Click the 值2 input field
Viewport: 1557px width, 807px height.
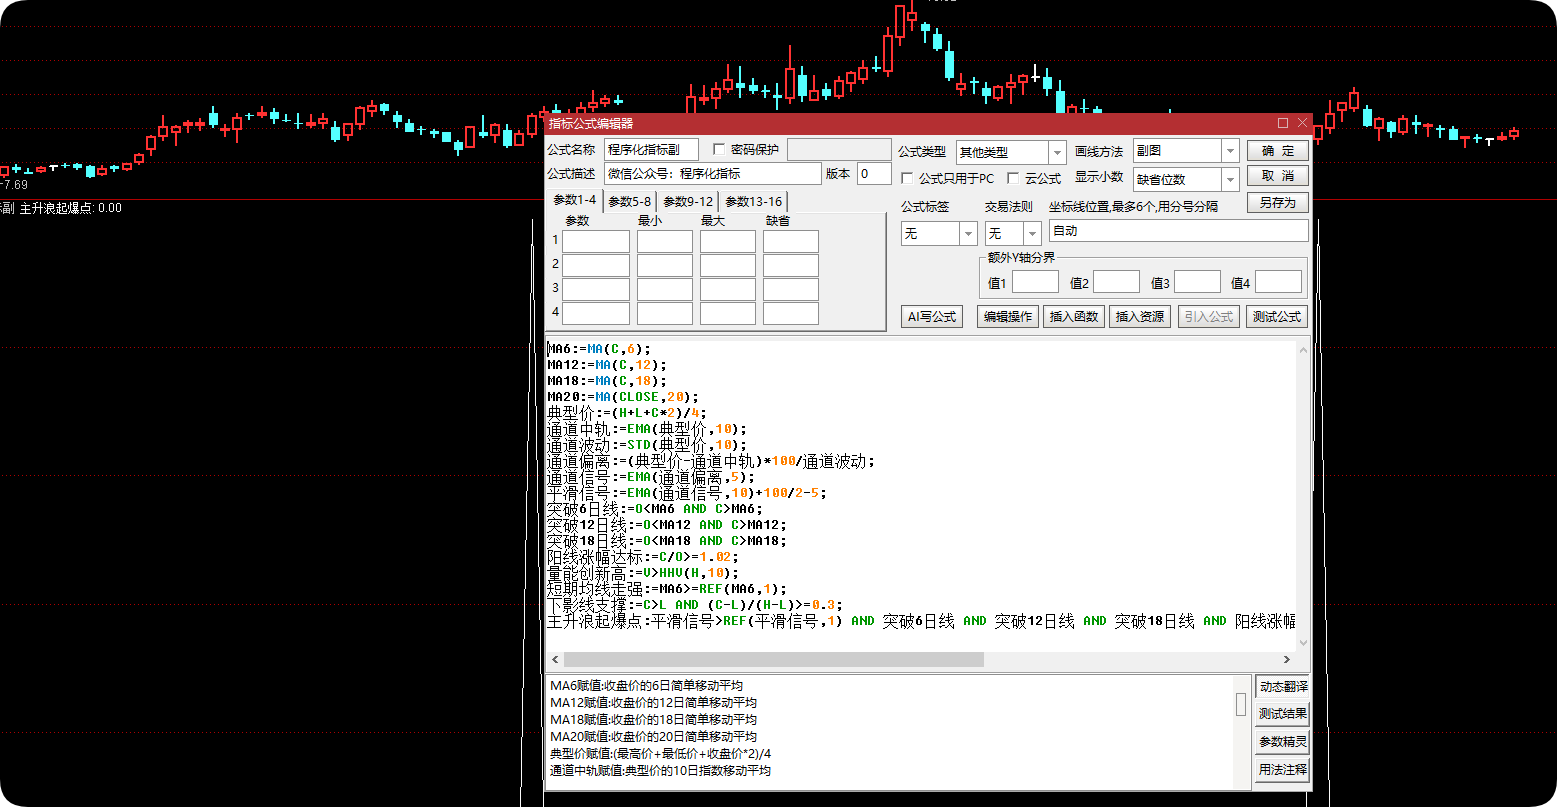1116,282
